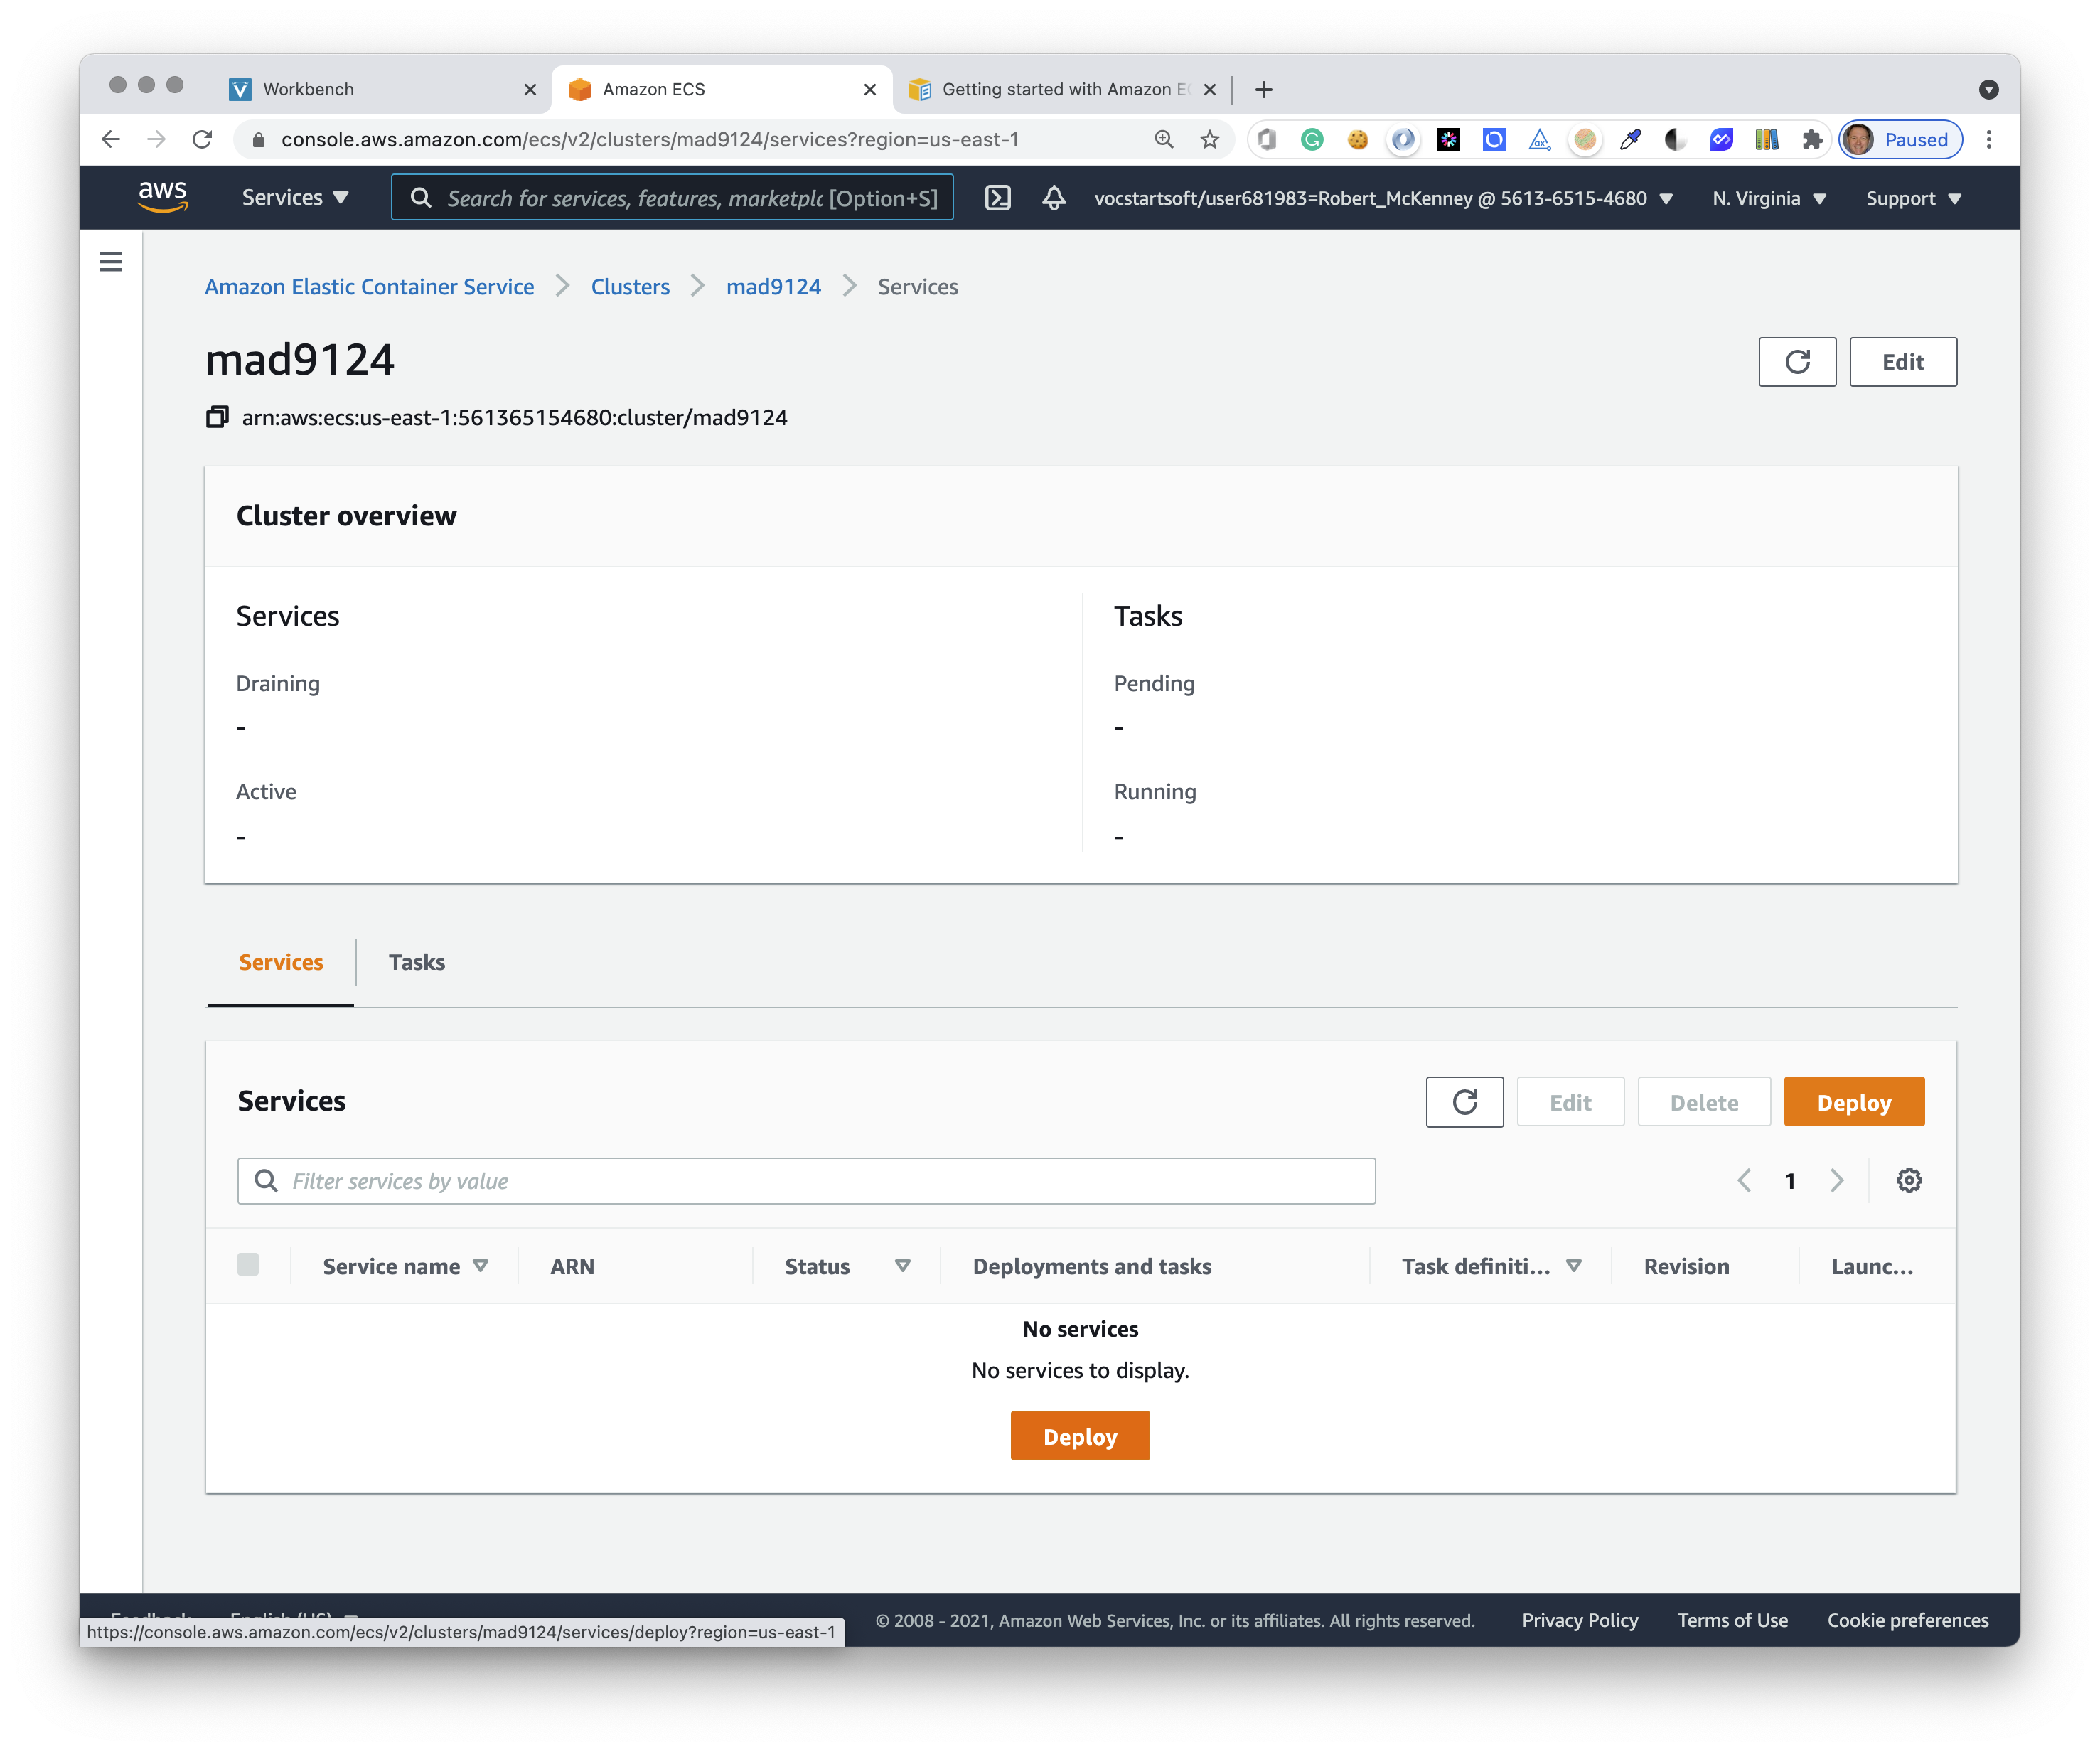Open Cookie preferences in footer
This screenshot has width=2100, height=1752.
click(x=1908, y=1620)
